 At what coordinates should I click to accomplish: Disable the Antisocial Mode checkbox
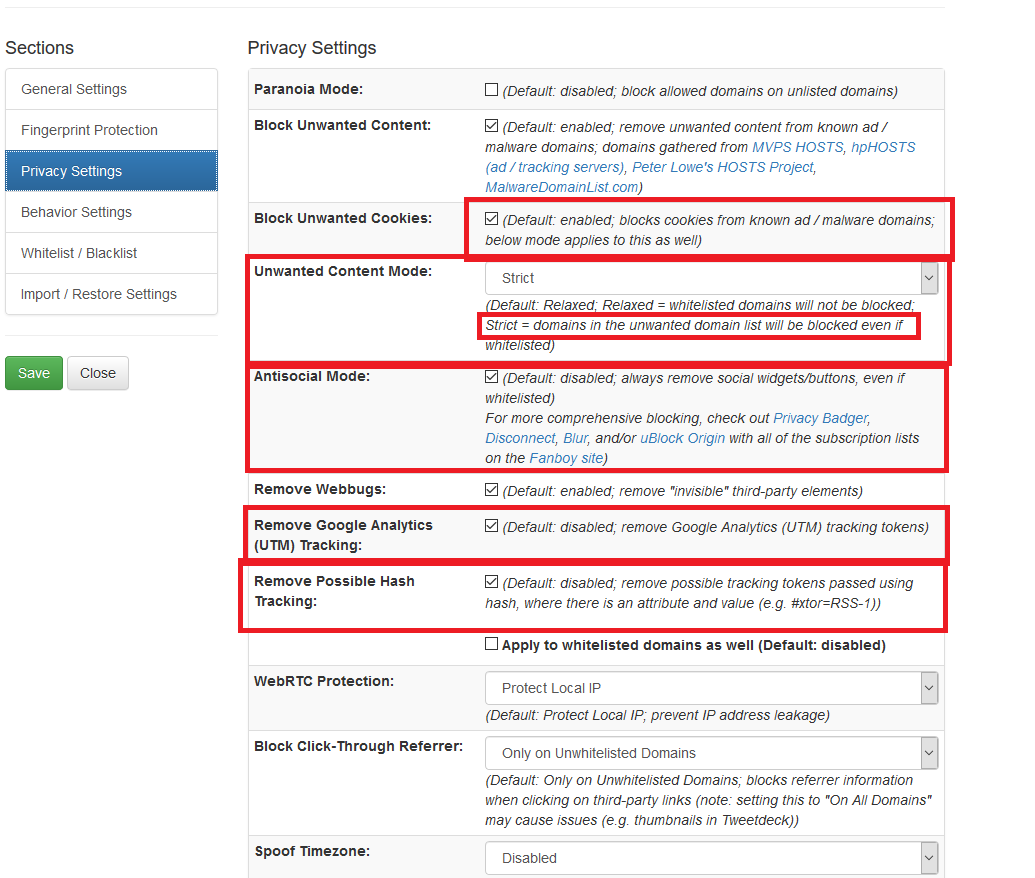[491, 377]
